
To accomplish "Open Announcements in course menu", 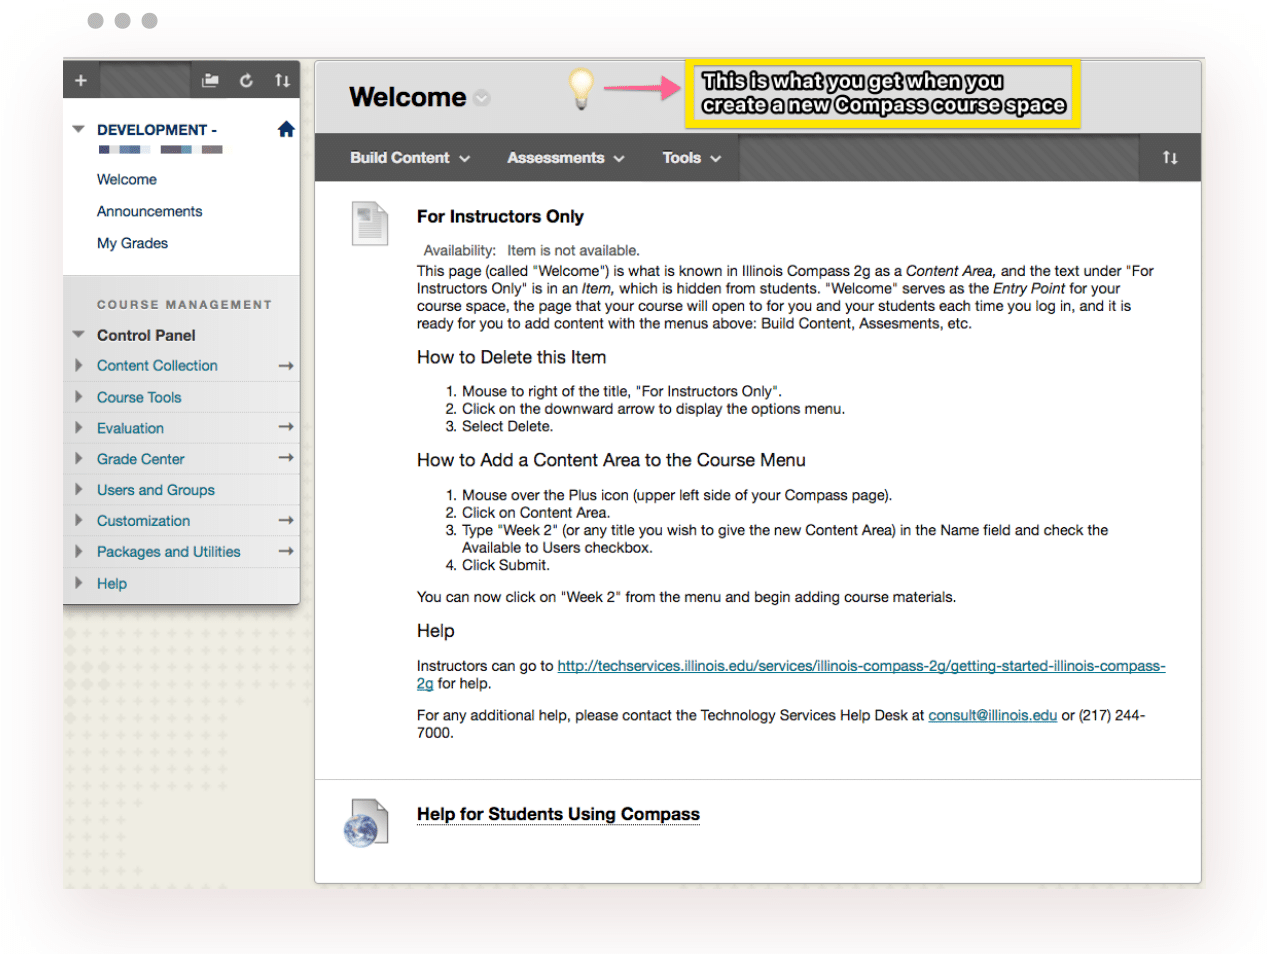I will point(150,212).
